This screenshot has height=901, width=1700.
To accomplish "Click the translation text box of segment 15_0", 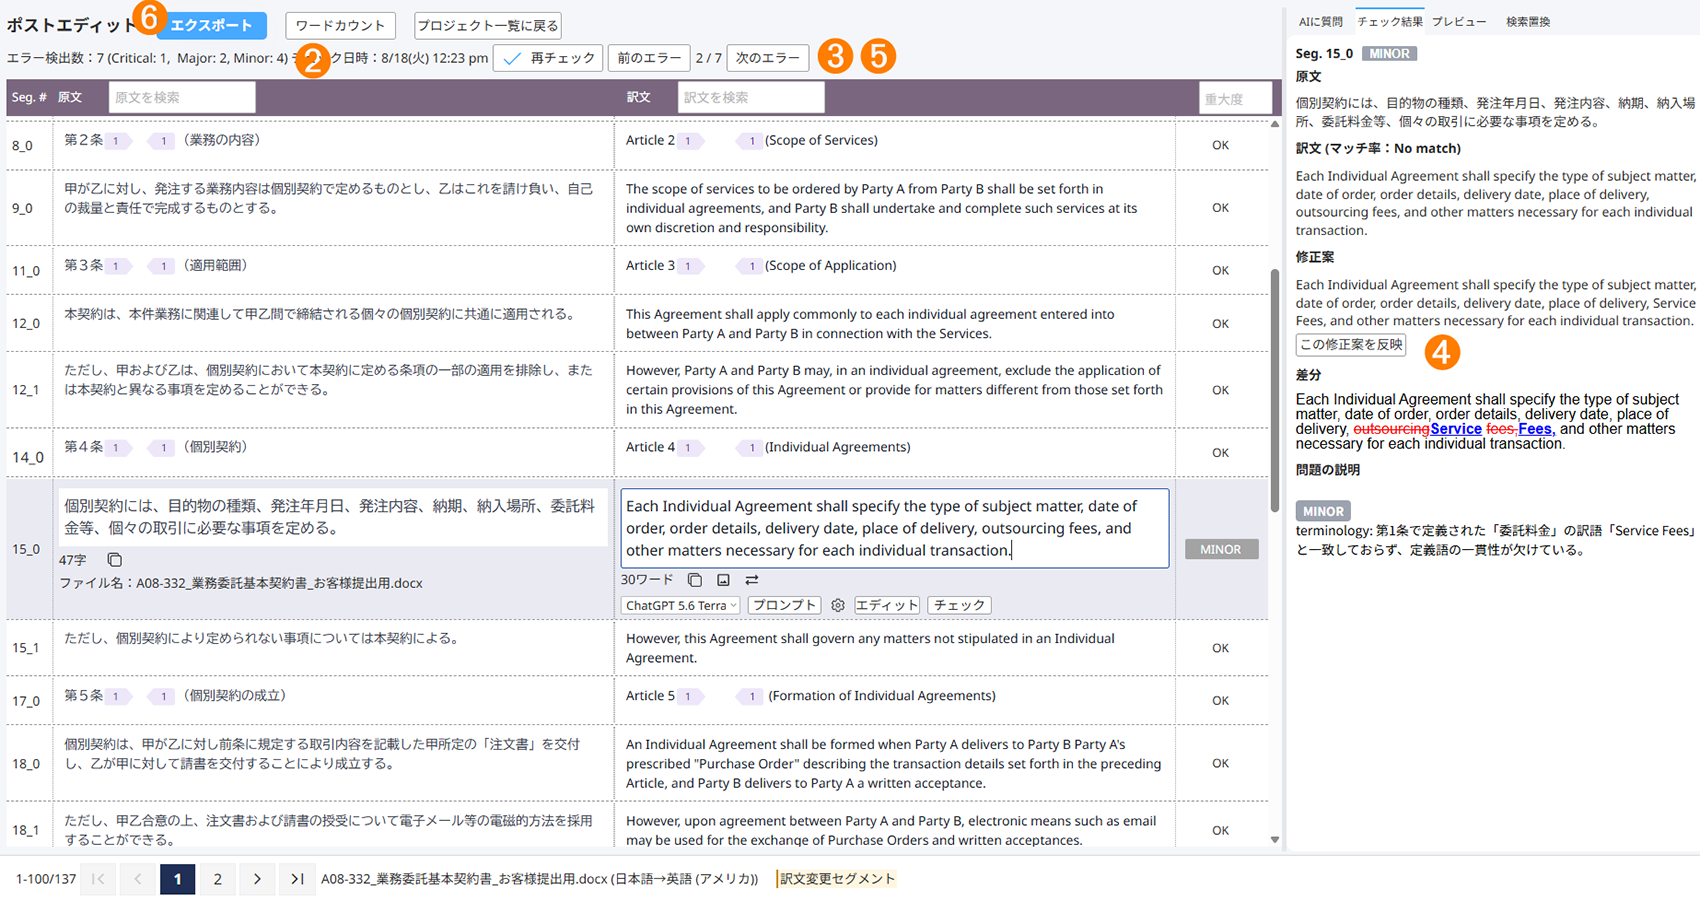I will click(895, 528).
